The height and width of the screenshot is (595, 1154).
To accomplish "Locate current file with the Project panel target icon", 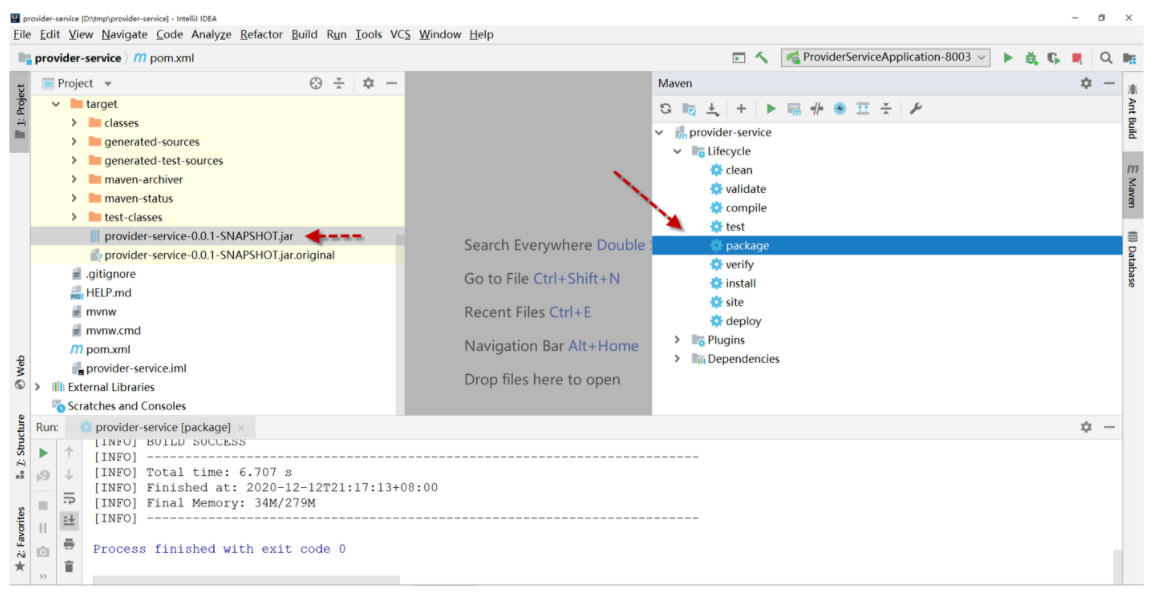I will tap(316, 83).
